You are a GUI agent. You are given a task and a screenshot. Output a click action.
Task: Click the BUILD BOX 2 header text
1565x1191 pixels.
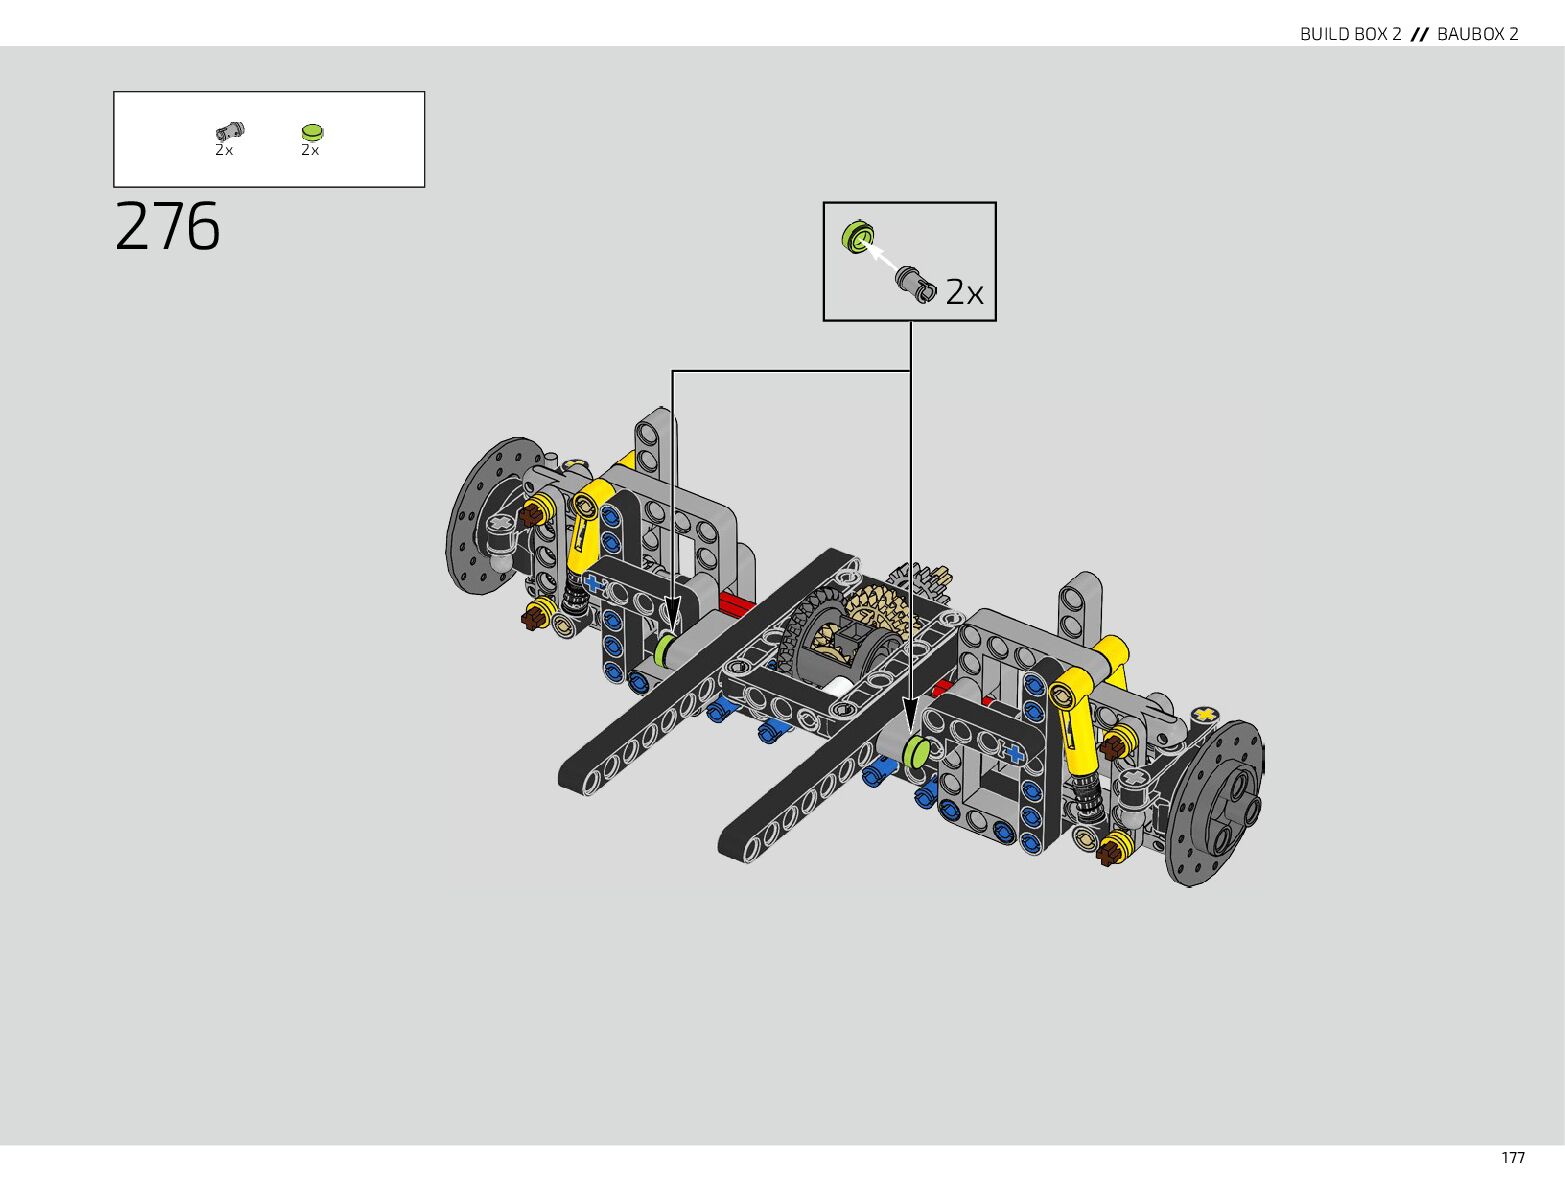tap(1350, 34)
